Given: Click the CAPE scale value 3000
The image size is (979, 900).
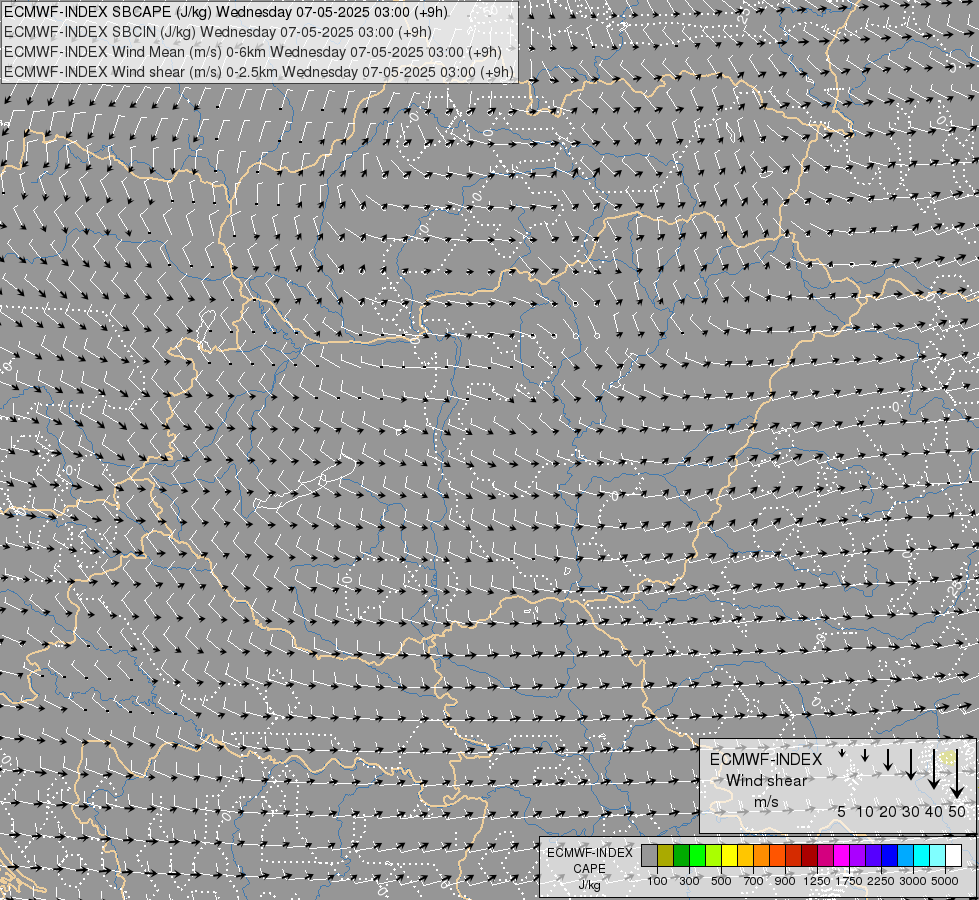Looking at the screenshot, I should tap(913, 881).
